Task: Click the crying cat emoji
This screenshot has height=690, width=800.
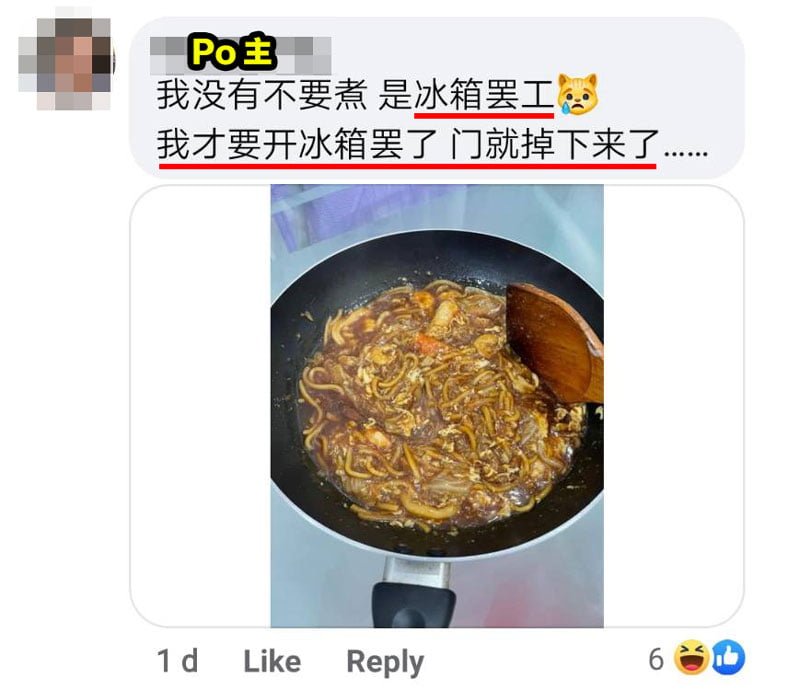Action: 577,94
